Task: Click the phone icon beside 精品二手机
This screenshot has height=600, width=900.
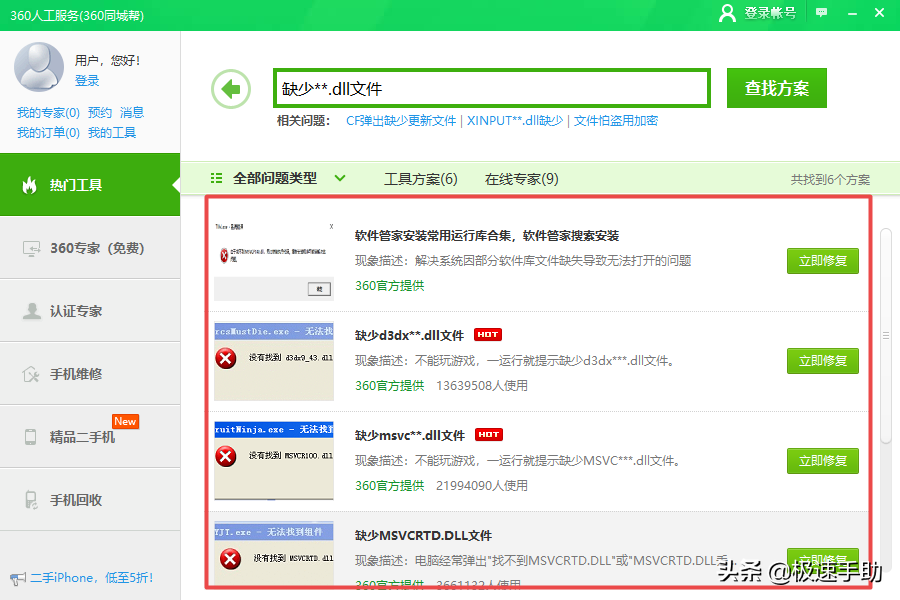Action: point(30,437)
